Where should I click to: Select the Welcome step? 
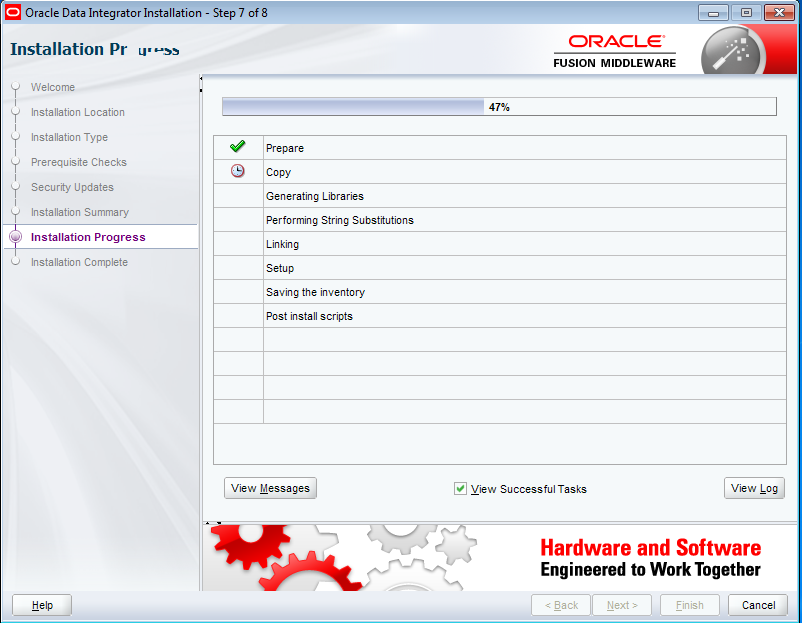pos(53,87)
